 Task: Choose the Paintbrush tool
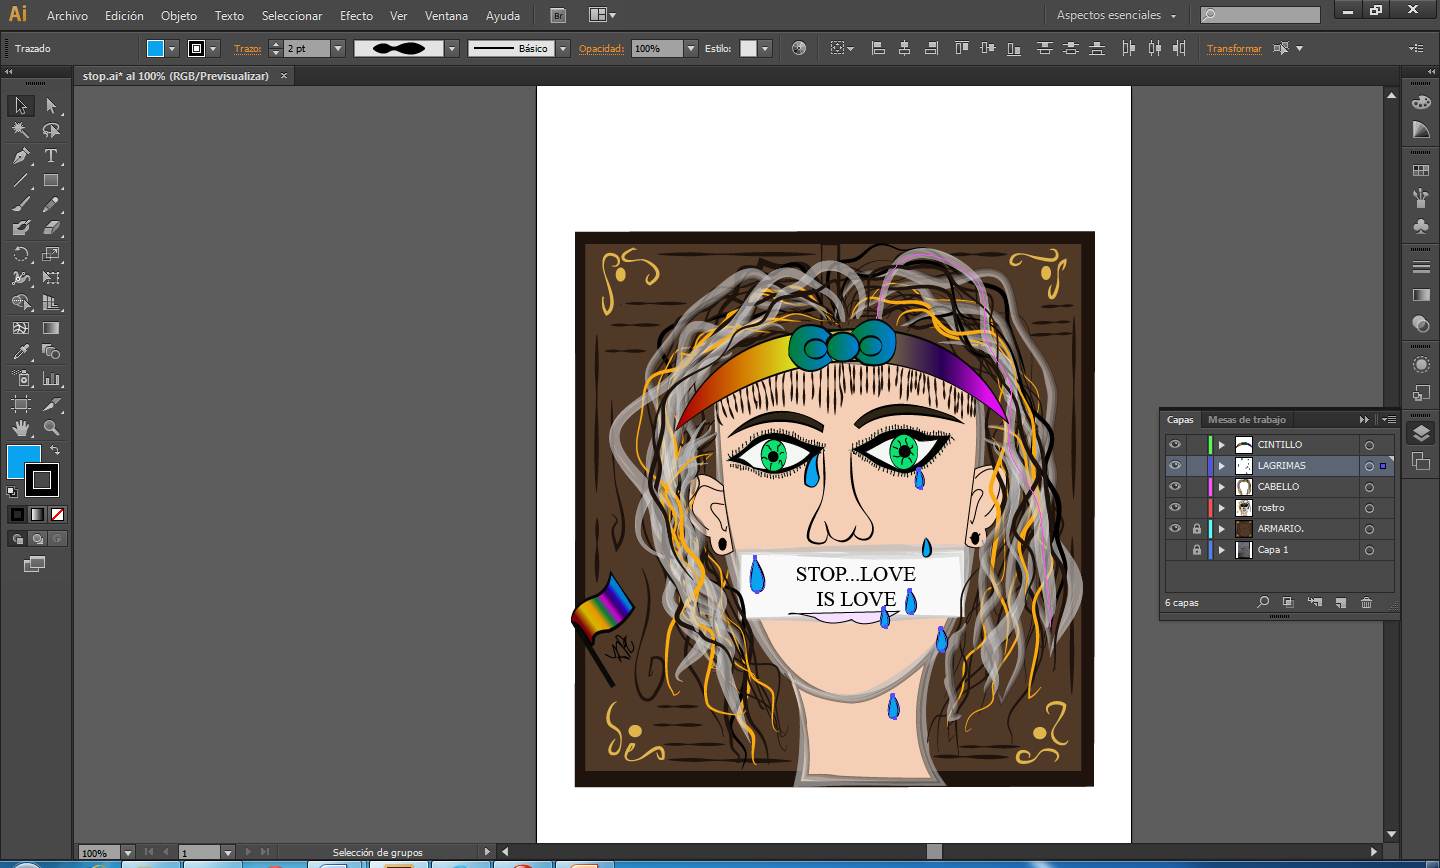coord(21,204)
